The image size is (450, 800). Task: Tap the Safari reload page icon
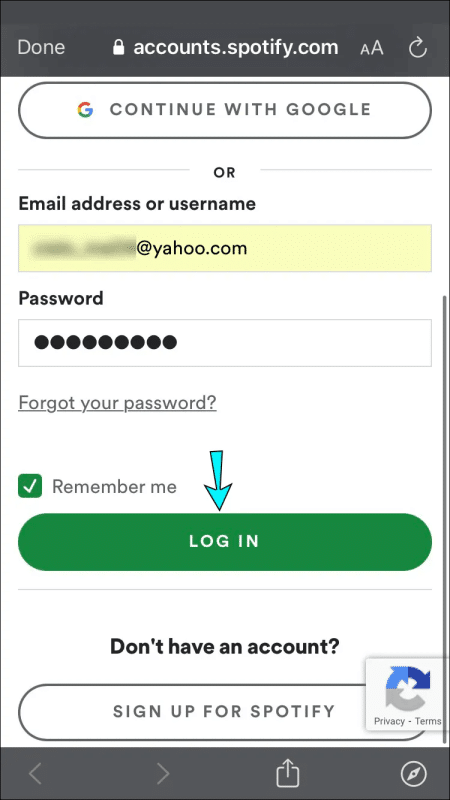[x=418, y=48]
